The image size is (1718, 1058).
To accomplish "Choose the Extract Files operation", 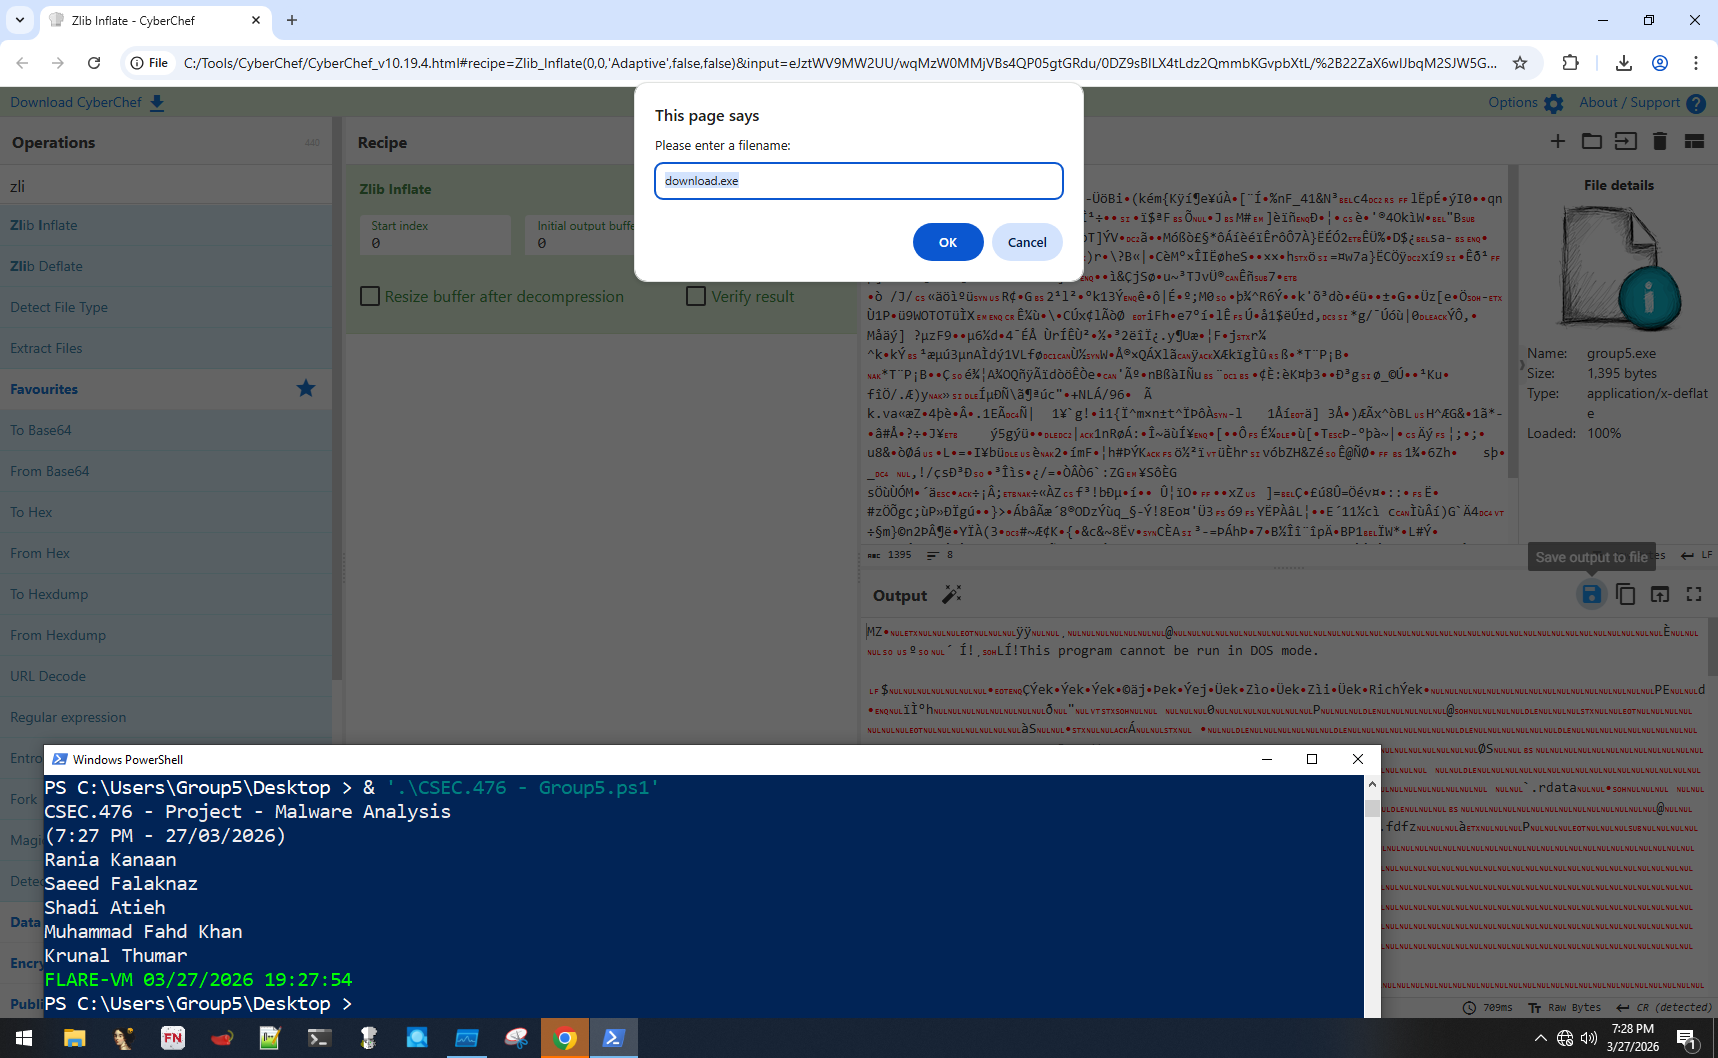I will click(166, 348).
